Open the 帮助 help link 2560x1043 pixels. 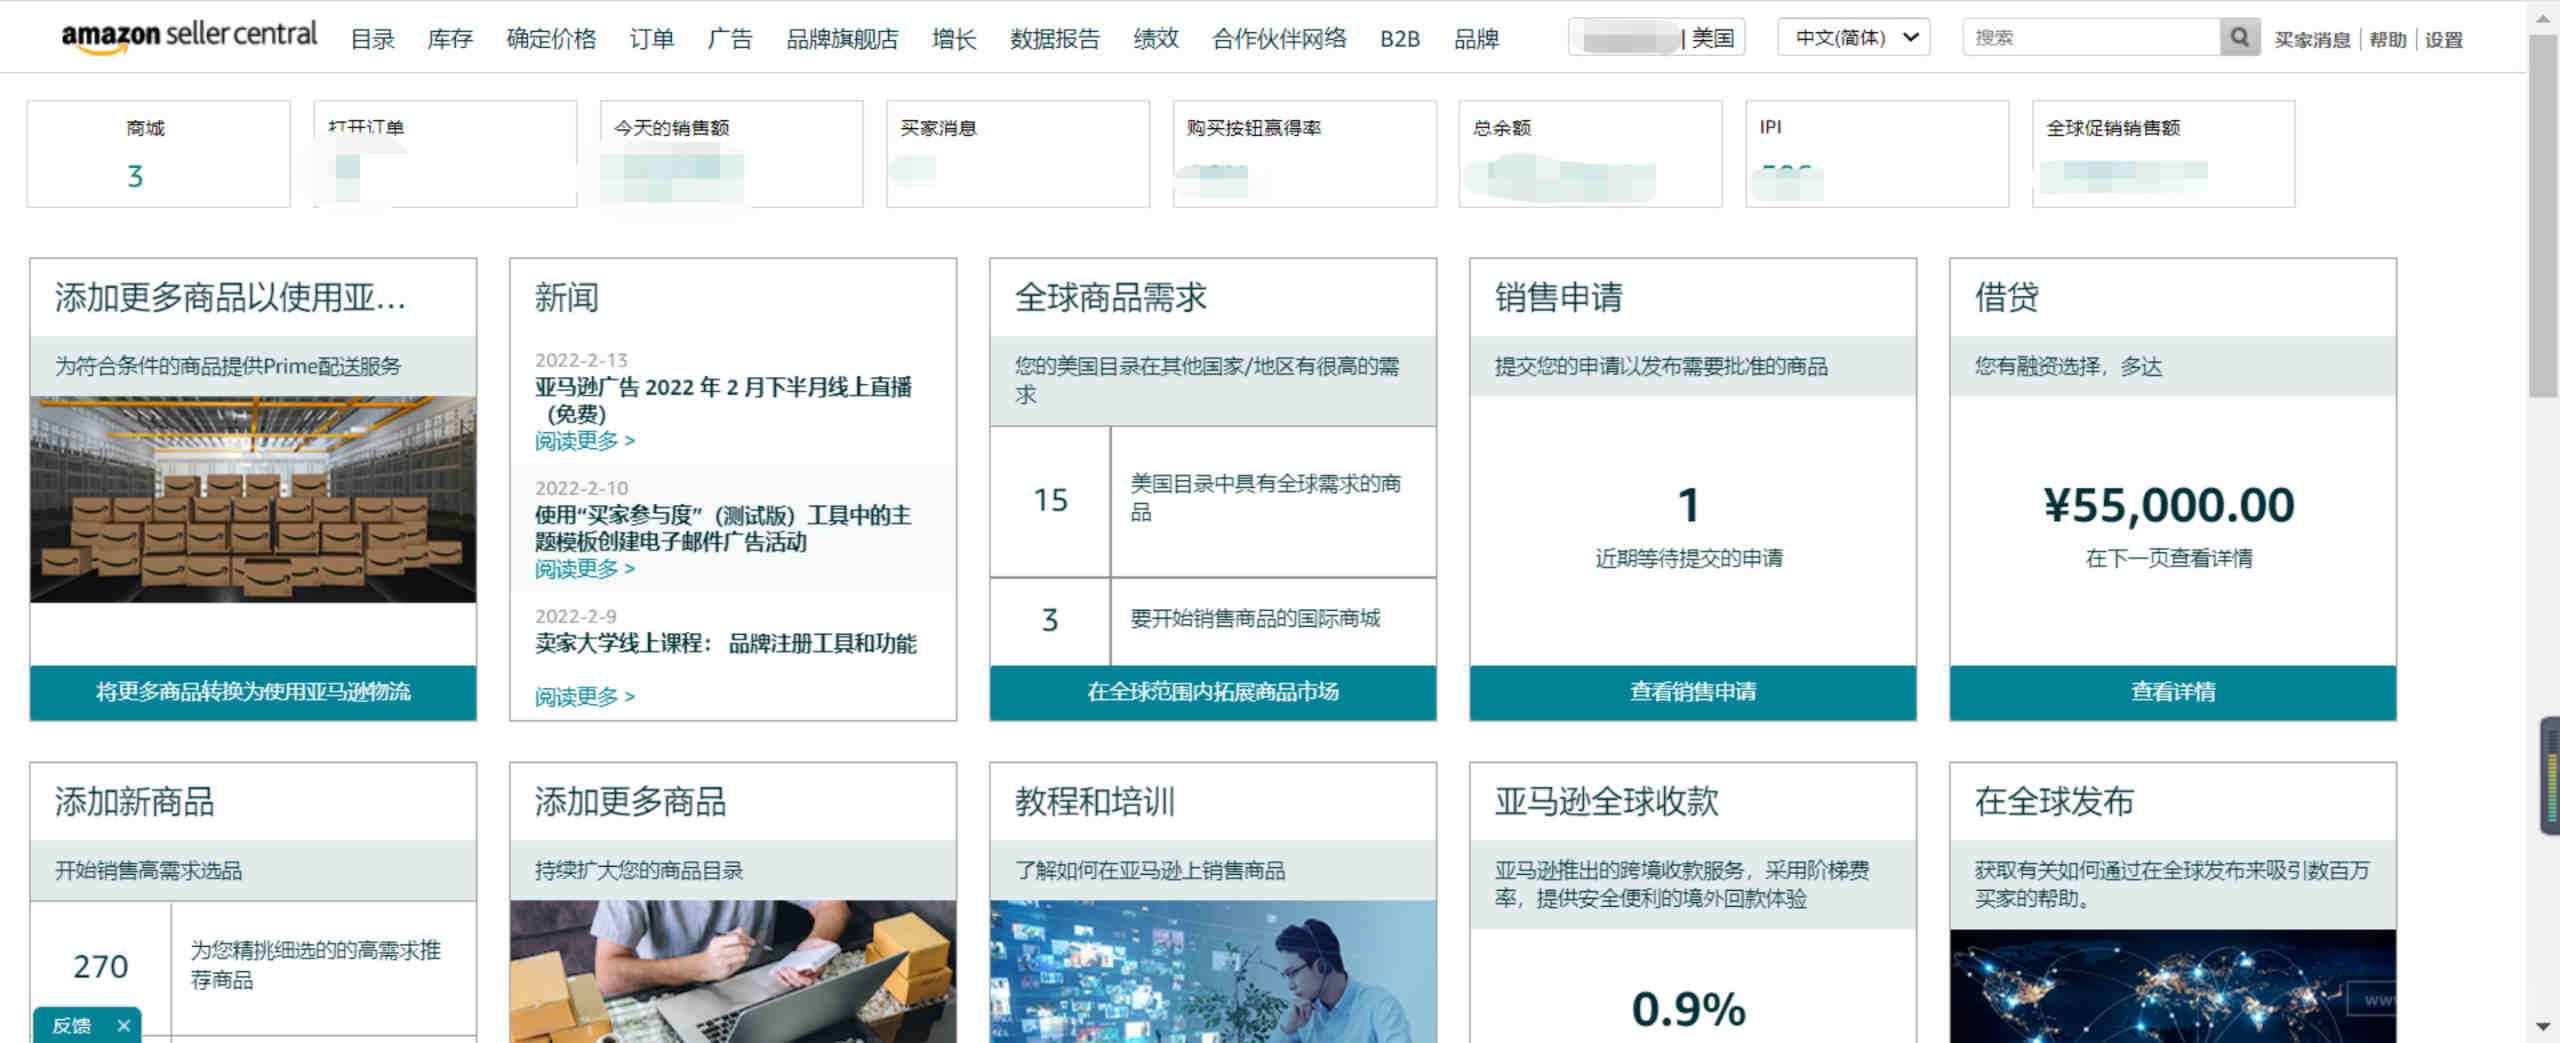coord(2388,39)
